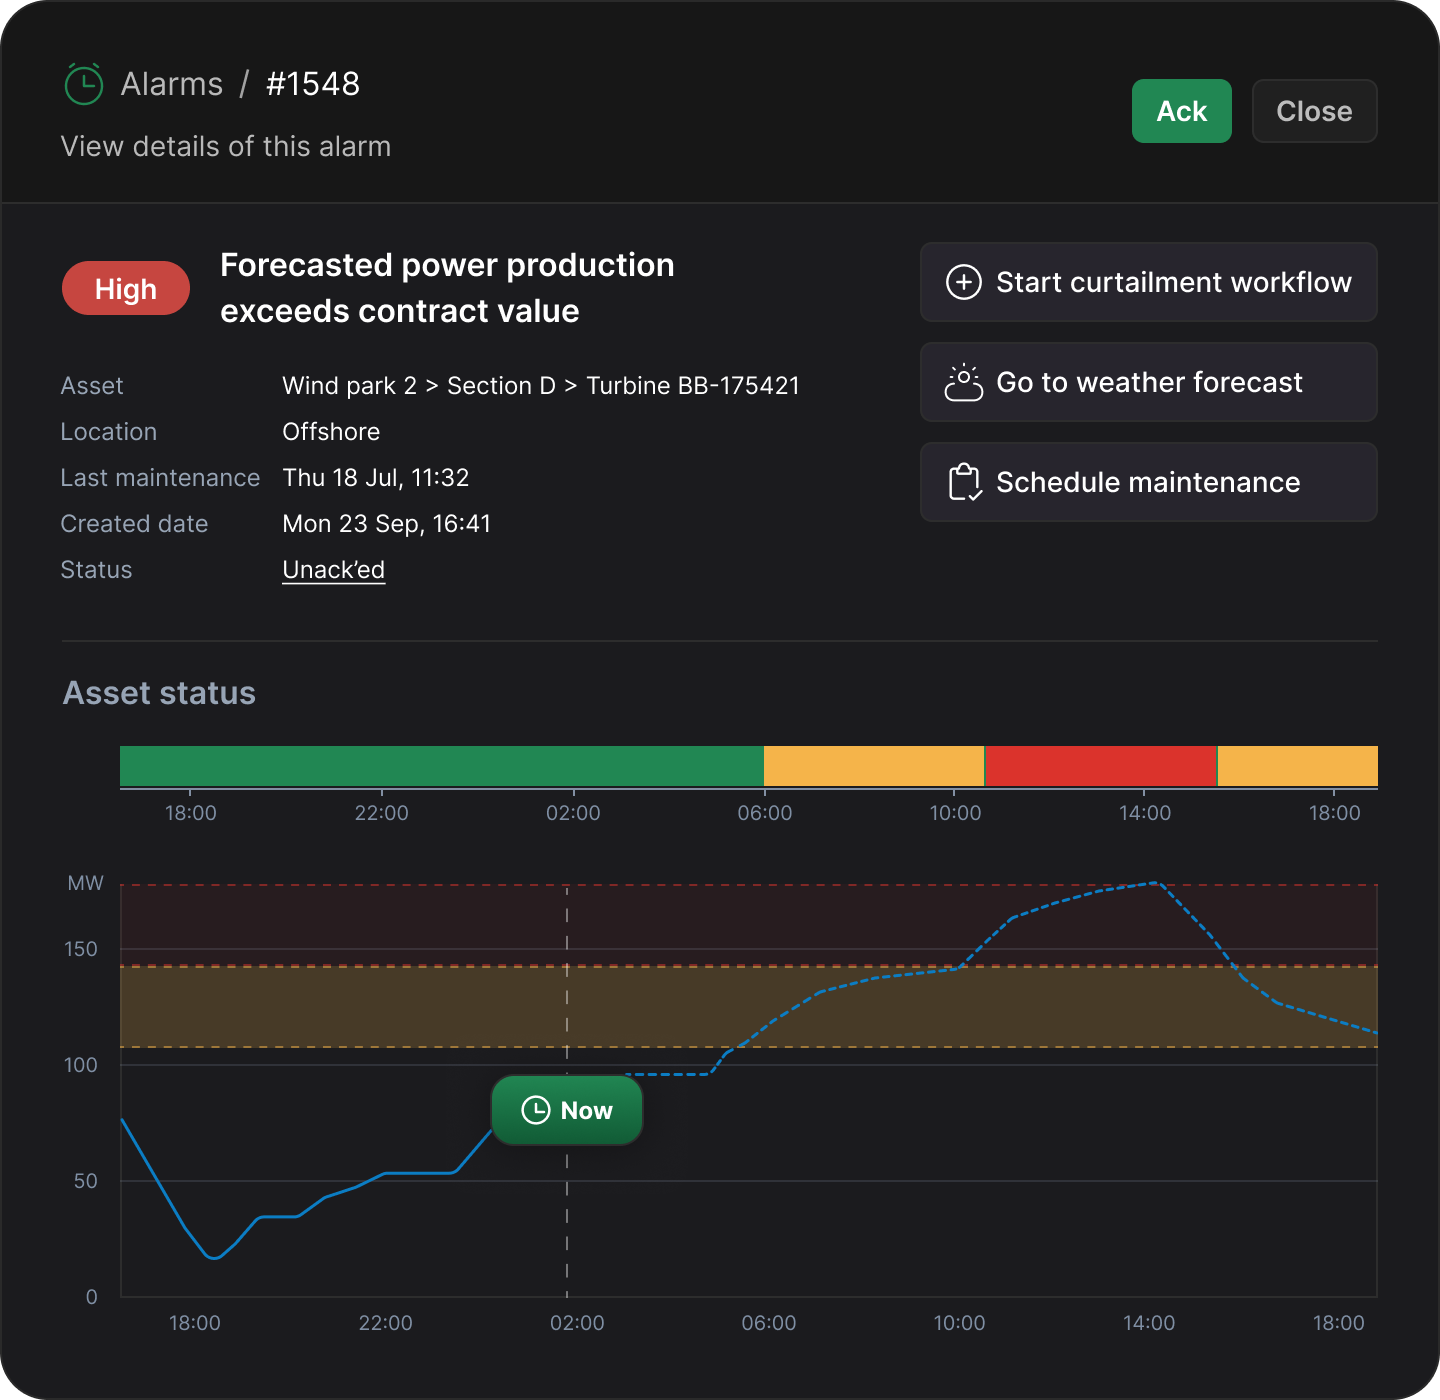Click the red segment of the asset status bar
Viewport: 1440px width, 1400px height.
coord(1101,766)
